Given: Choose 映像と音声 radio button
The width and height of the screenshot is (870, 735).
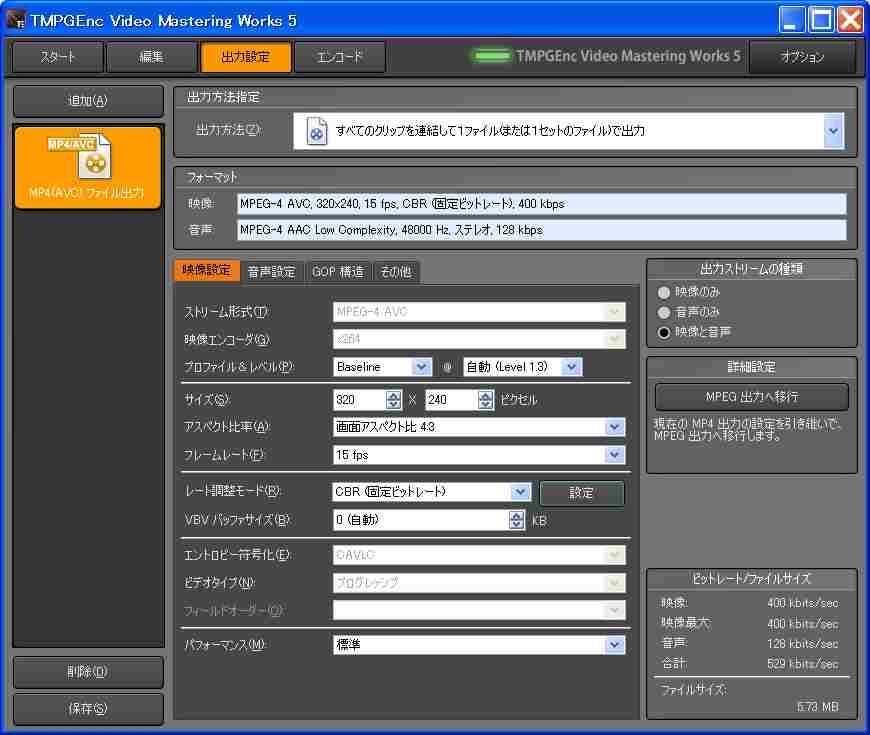Looking at the screenshot, I should (x=663, y=332).
